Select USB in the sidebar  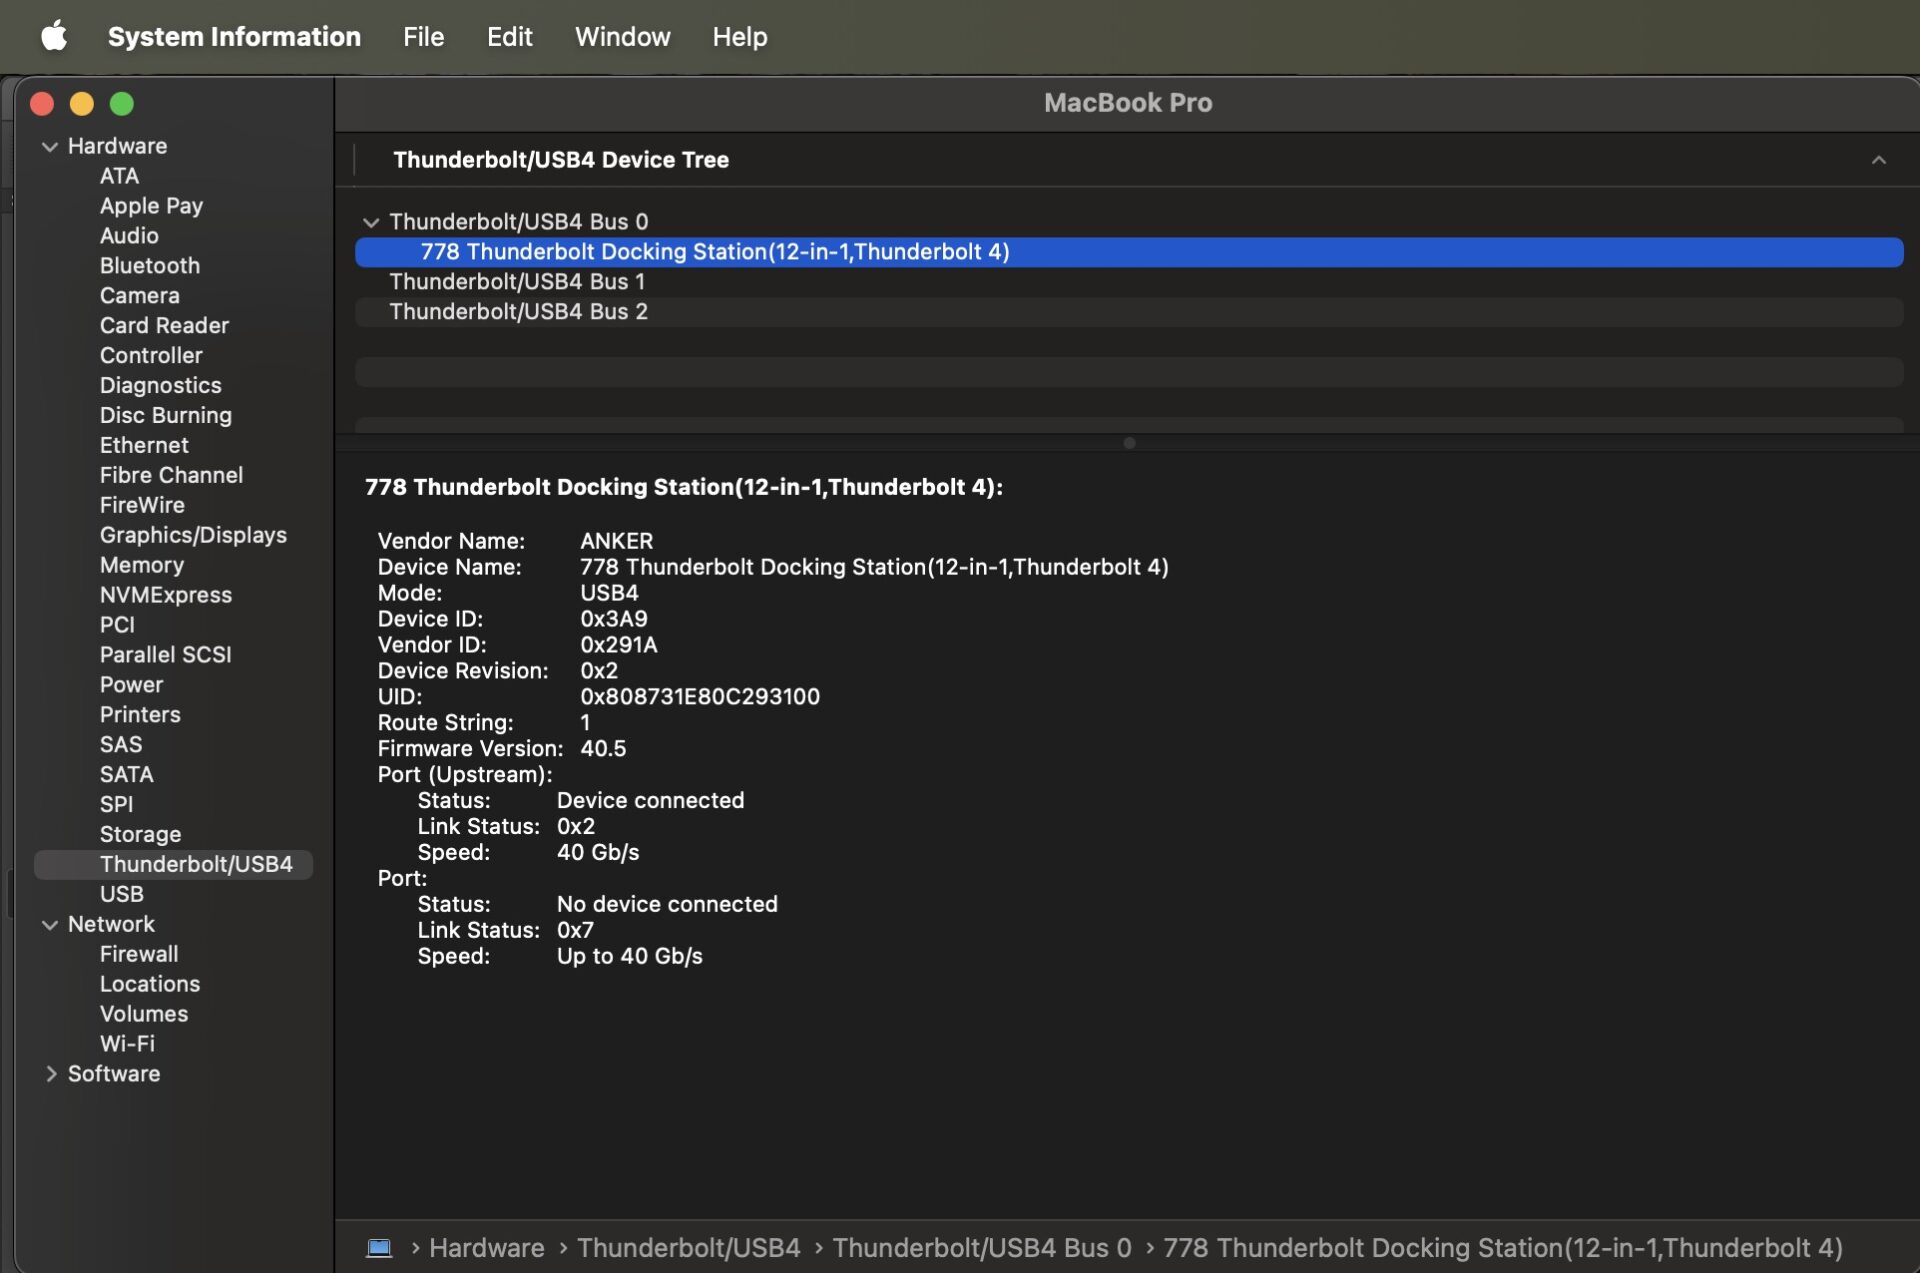(x=121, y=894)
